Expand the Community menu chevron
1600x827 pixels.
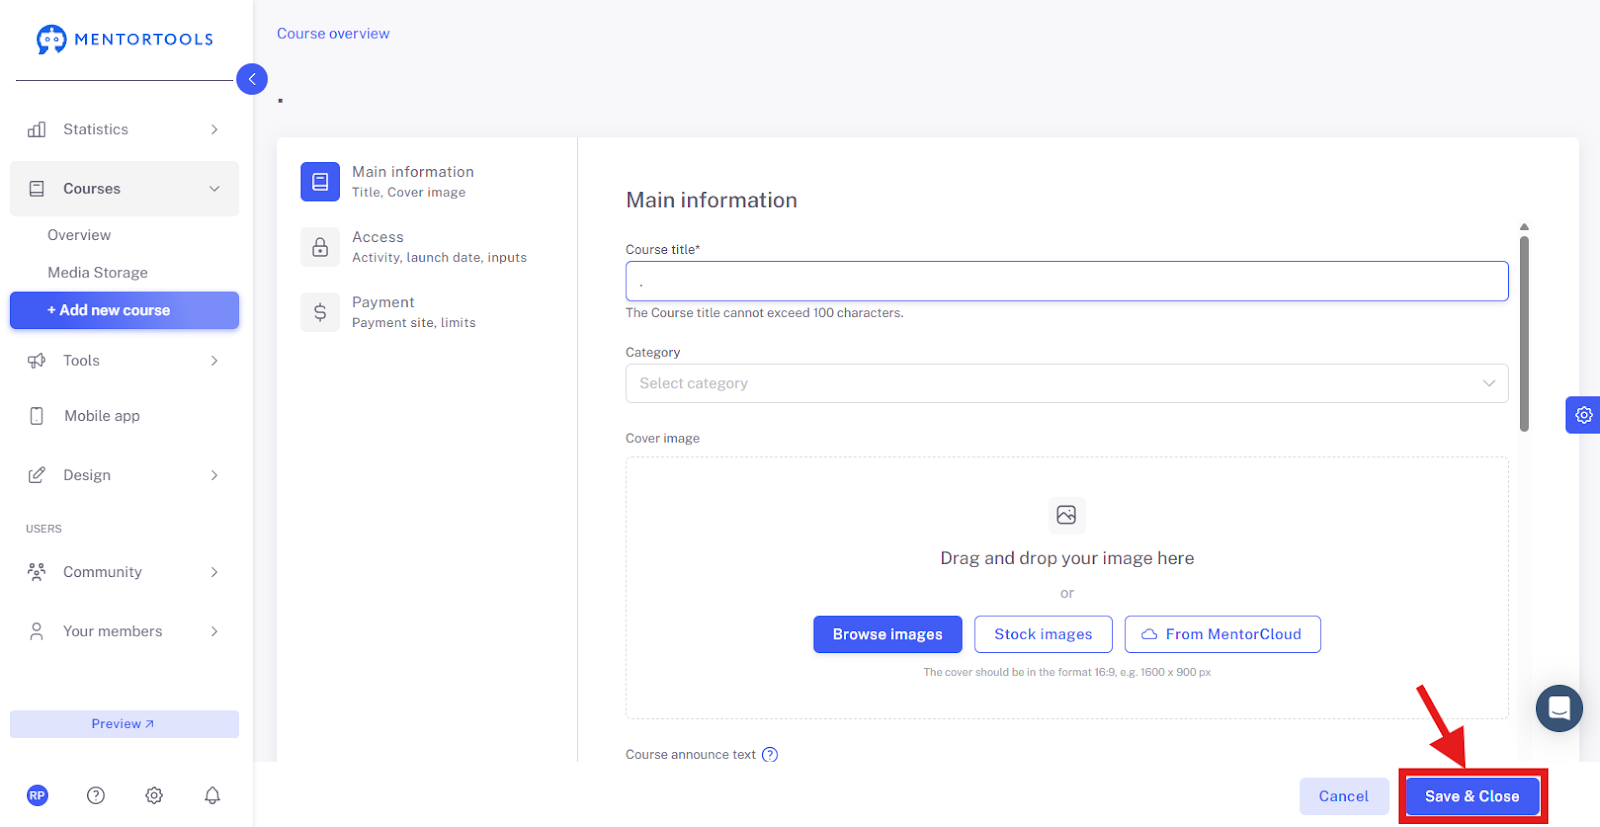click(214, 572)
